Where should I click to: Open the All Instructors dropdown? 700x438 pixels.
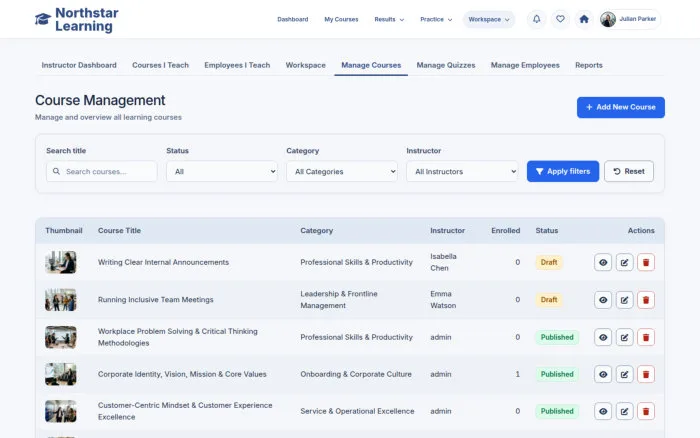462,171
